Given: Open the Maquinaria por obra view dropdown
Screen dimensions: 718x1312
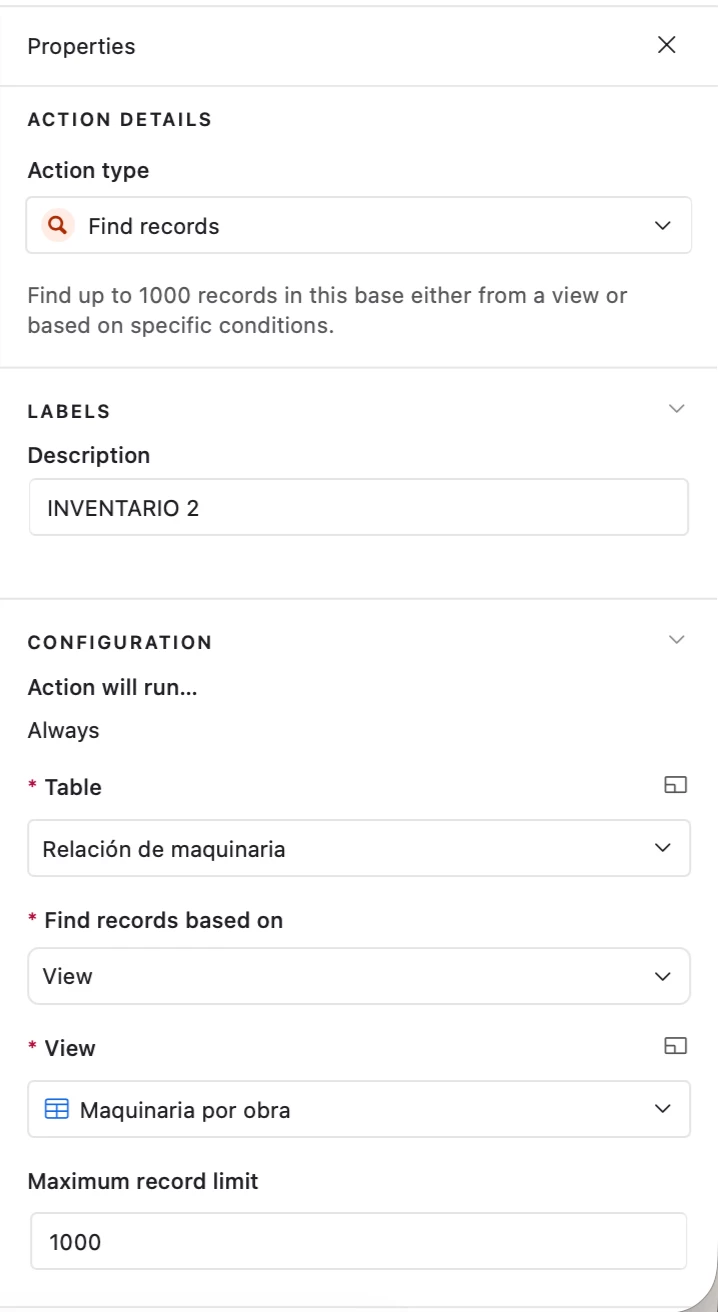Looking at the screenshot, I should click(358, 1108).
